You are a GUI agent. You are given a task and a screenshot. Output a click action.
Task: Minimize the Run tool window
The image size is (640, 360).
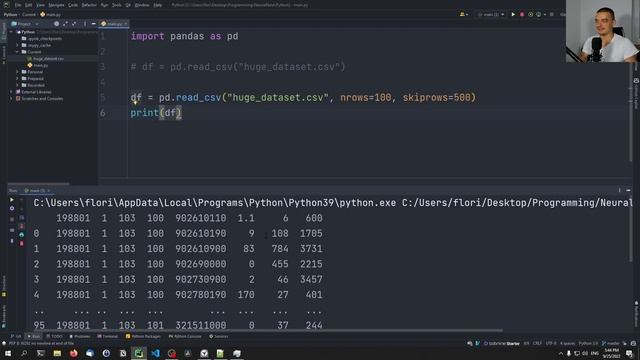click(x=628, y=190)
